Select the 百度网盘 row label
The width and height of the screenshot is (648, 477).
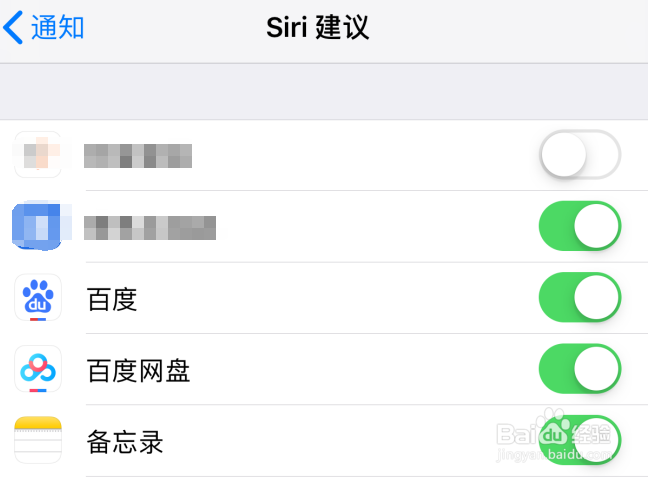coord(139,371)
